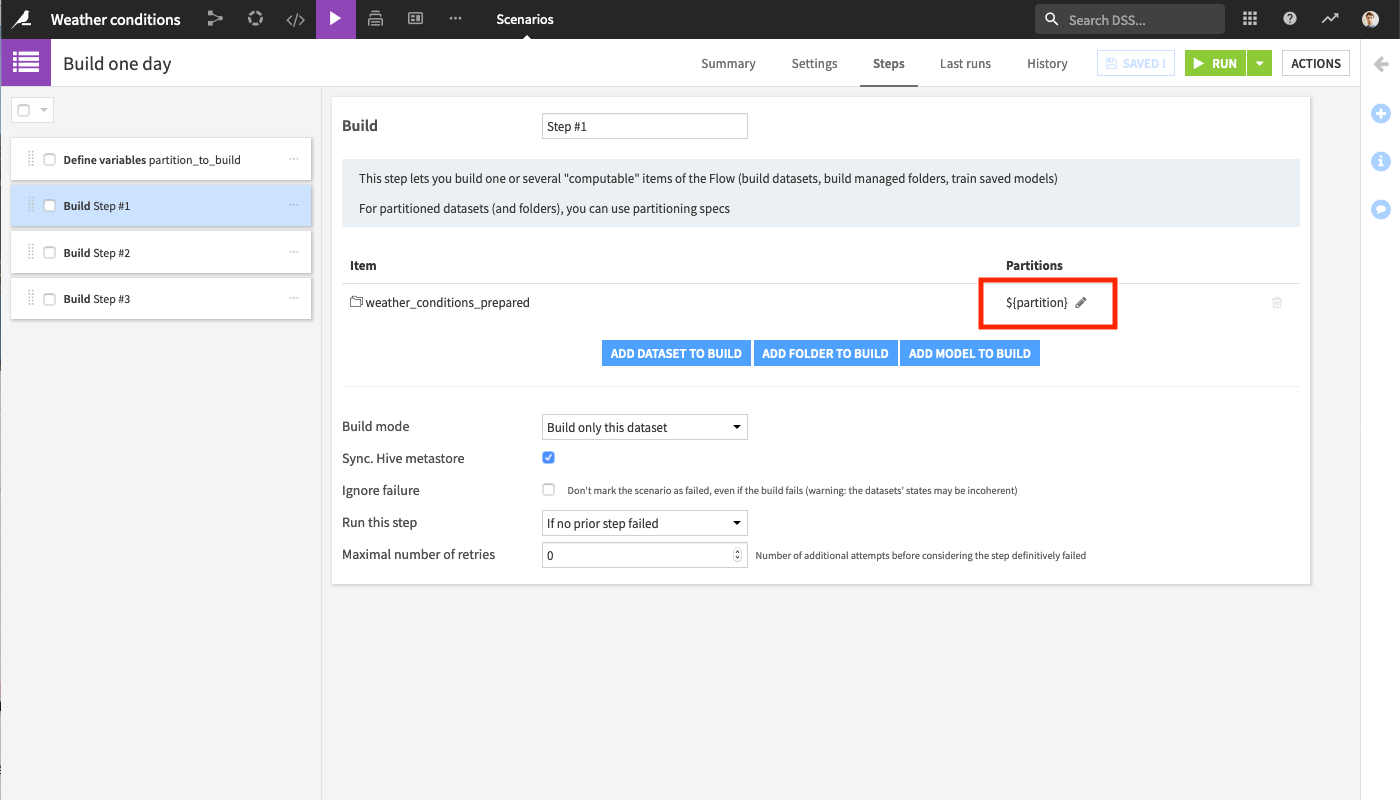1400x800 pixels.
Task: Open help question mark icon
Action: (1290, 19)
